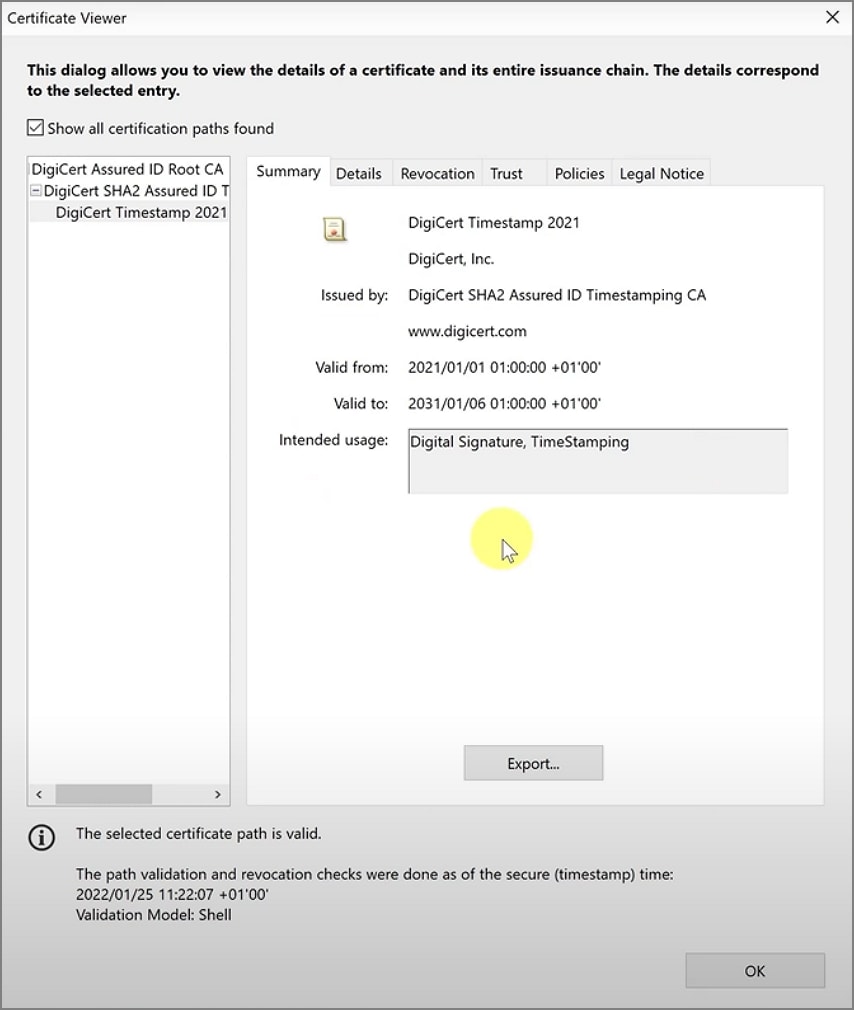Select DigiCert Assured ID Root CA entry

[x=128, y=169]
